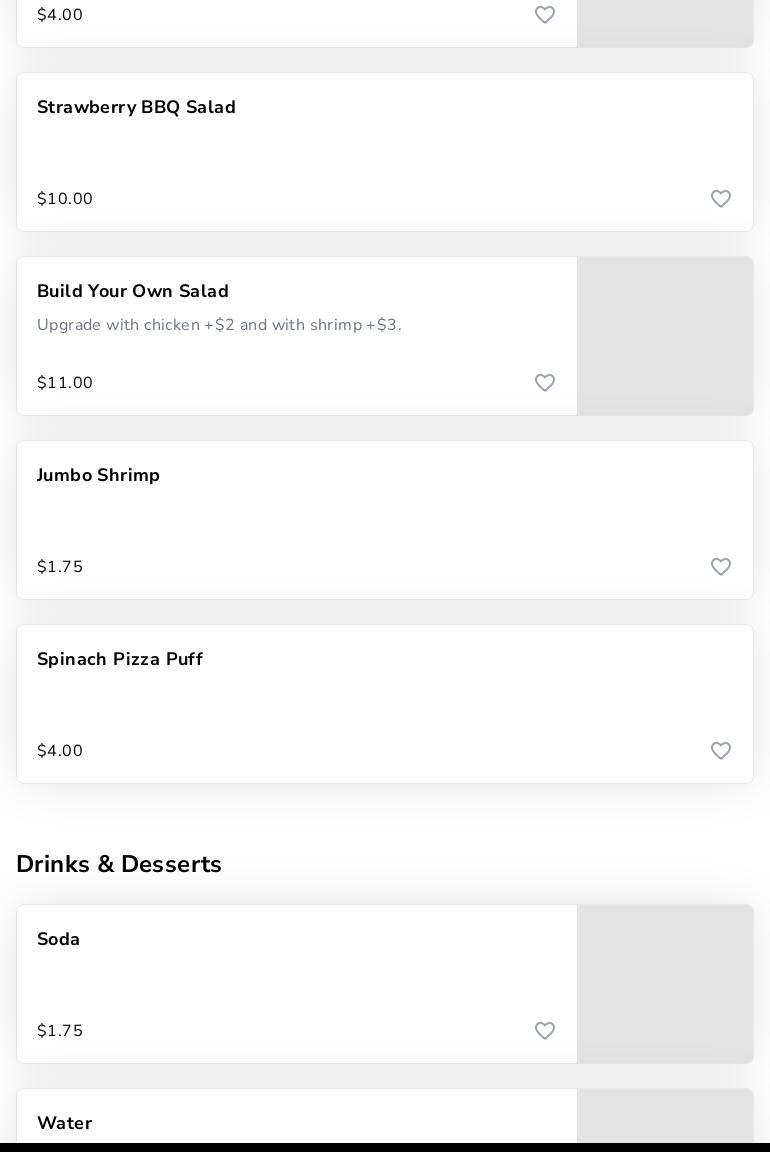Click the salad upgrade description text
The height and width of the screenshot is (1152, 770).
click(219, 325)
